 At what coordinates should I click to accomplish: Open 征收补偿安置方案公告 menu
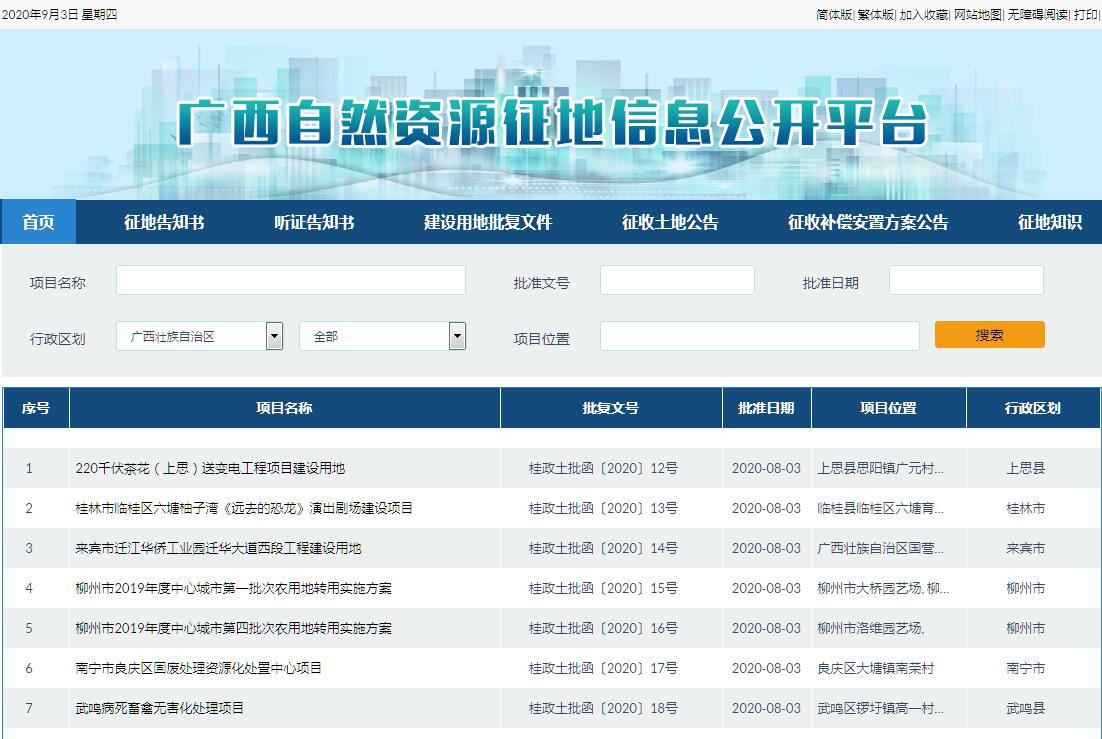867,222
